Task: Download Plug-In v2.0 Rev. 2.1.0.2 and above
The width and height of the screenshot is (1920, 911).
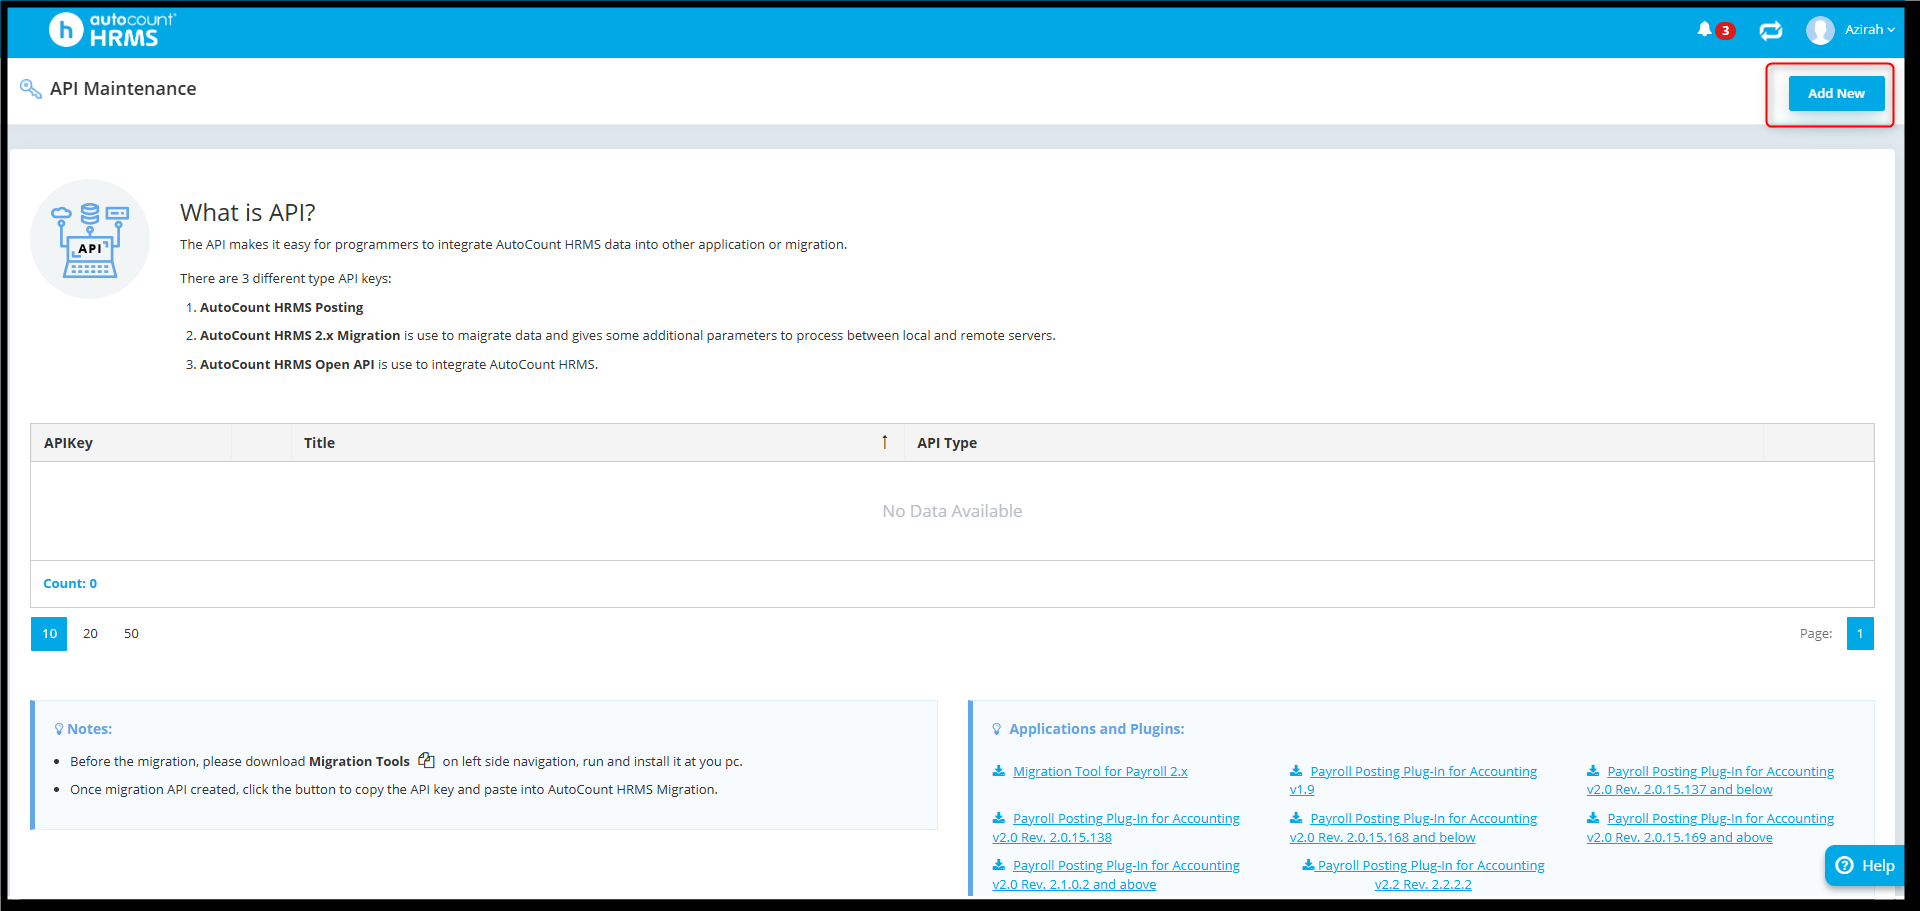Action: [1116, 875]
